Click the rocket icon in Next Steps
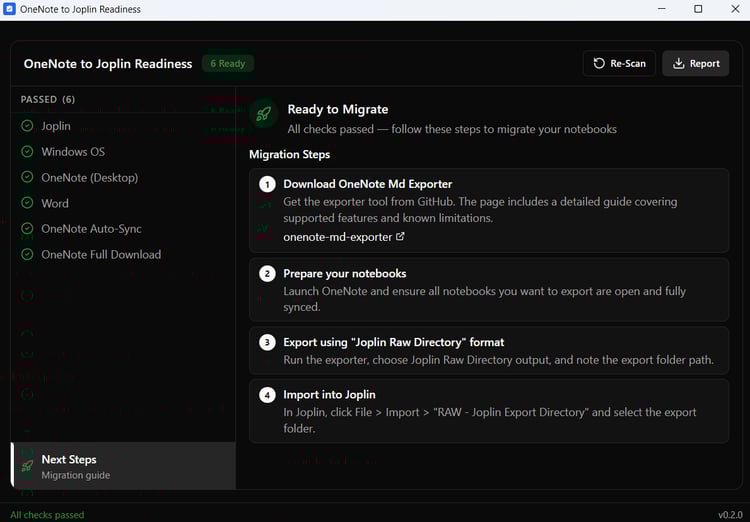 coord(27,466)
